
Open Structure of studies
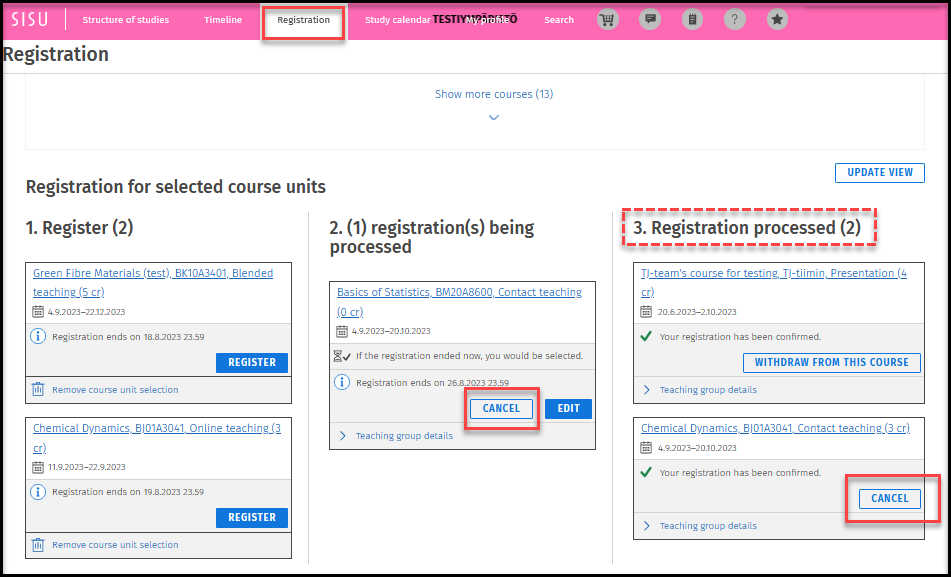(x=126, y=19)
